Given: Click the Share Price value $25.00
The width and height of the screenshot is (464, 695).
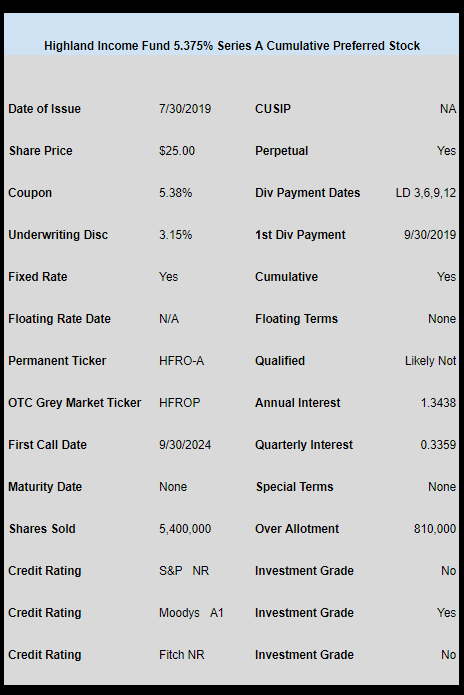Looking at the screenshot, I should pyautogui.click(x=177, y=151).
